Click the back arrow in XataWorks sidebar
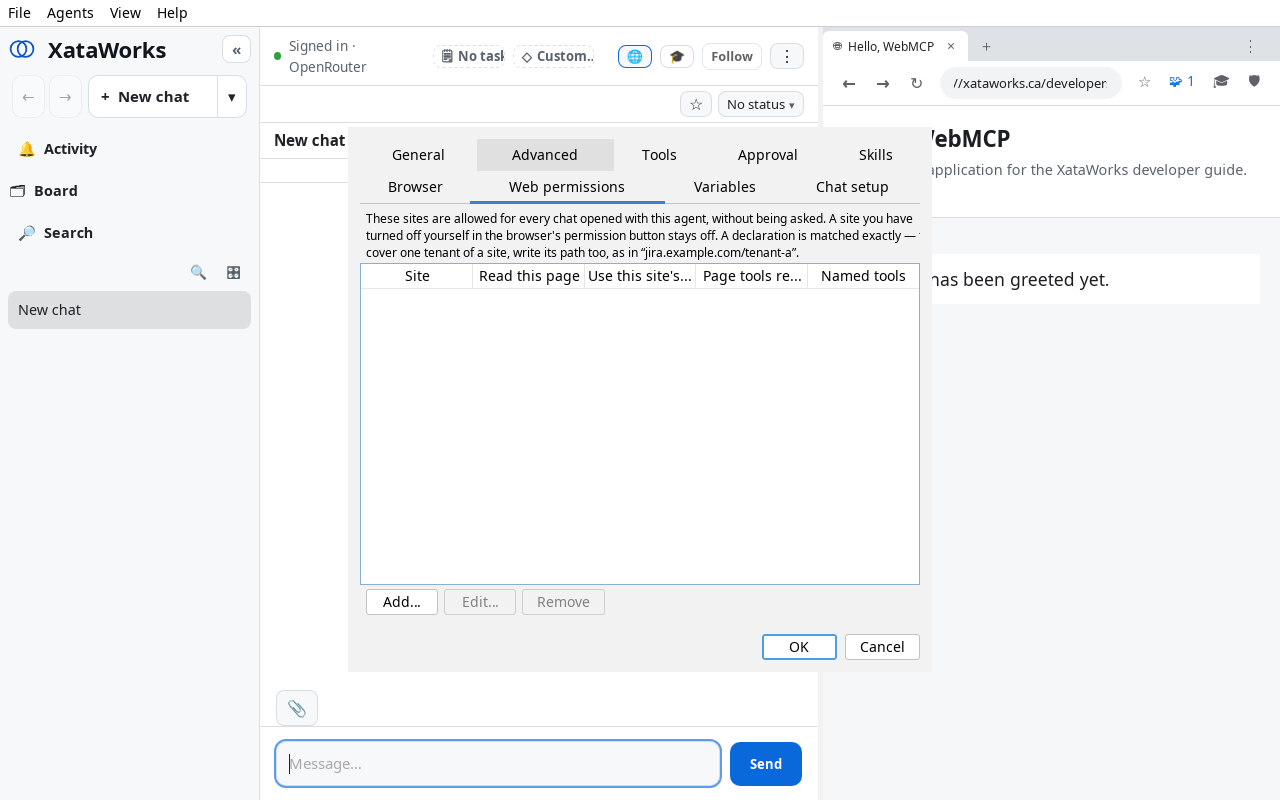This screenshot has height=800, width=1280. 28,97
